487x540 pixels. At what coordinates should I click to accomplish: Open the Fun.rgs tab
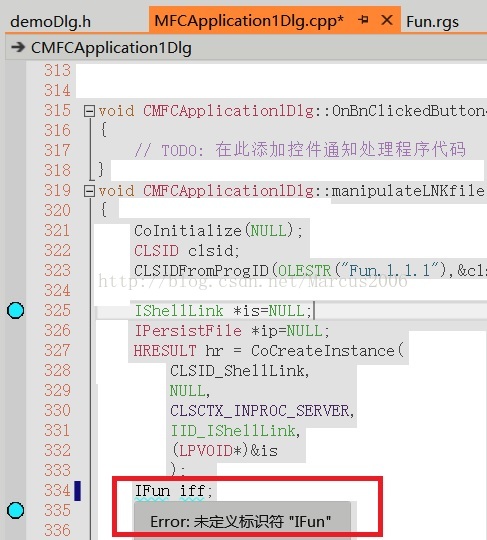(432, 22)
